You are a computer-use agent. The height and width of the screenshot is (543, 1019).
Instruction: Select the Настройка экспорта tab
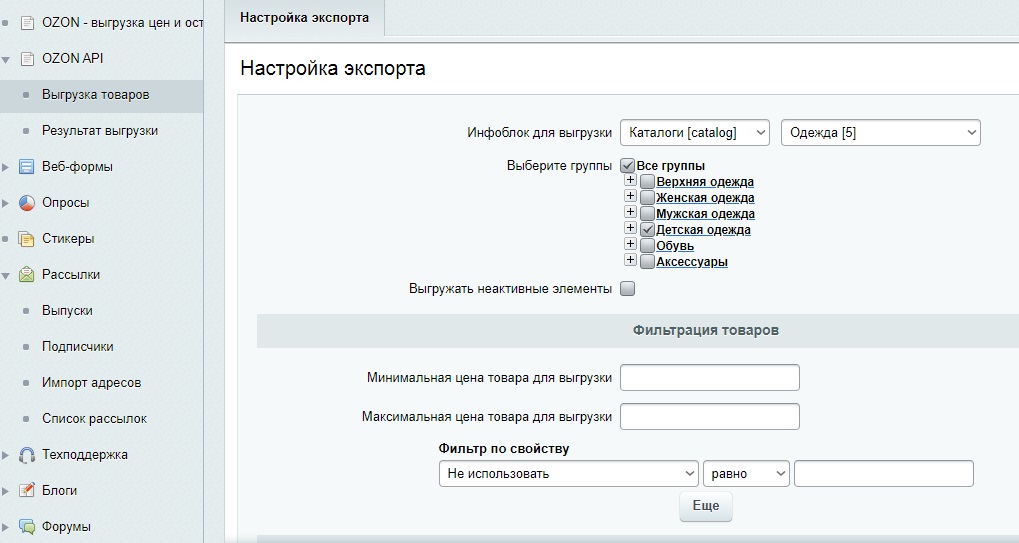304,18
